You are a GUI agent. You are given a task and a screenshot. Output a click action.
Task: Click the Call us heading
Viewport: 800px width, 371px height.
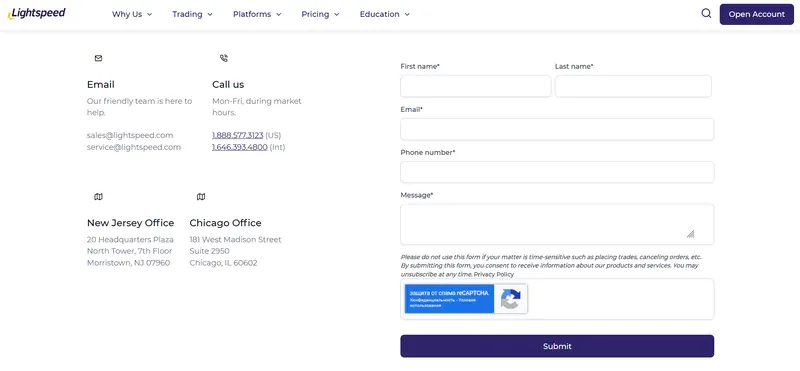(228, 85)
